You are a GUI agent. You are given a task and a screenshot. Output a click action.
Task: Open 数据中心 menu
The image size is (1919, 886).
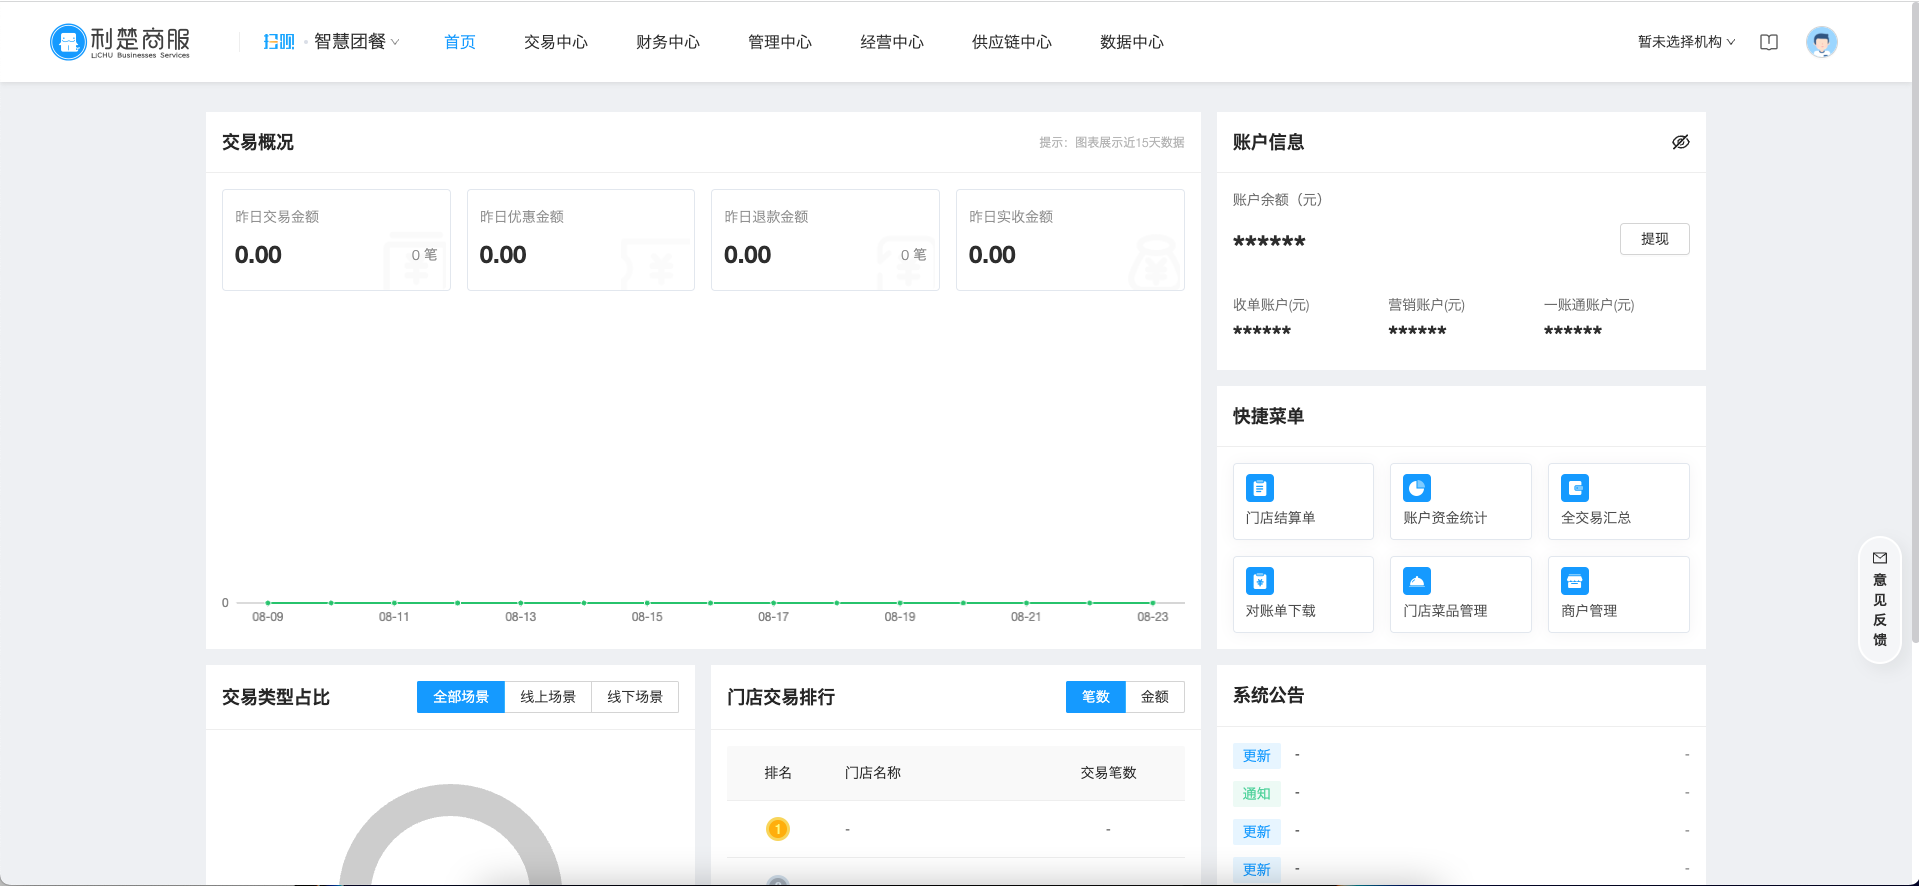pos(1132,42)
